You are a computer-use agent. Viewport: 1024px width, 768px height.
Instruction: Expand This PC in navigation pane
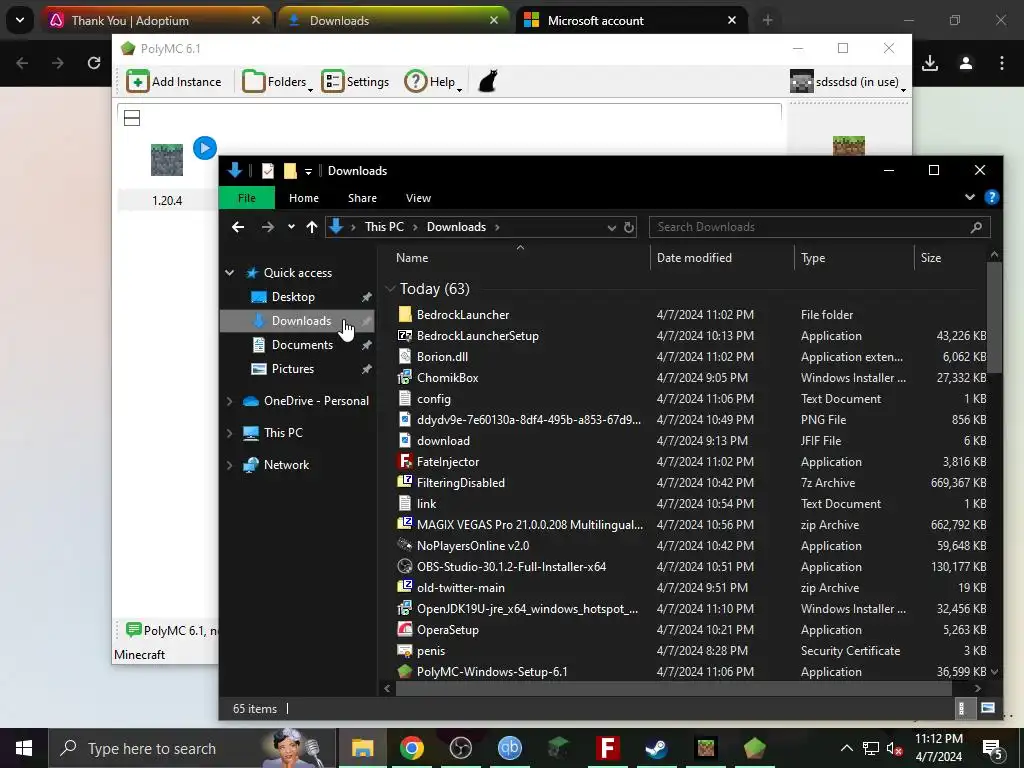click(230, 433)
